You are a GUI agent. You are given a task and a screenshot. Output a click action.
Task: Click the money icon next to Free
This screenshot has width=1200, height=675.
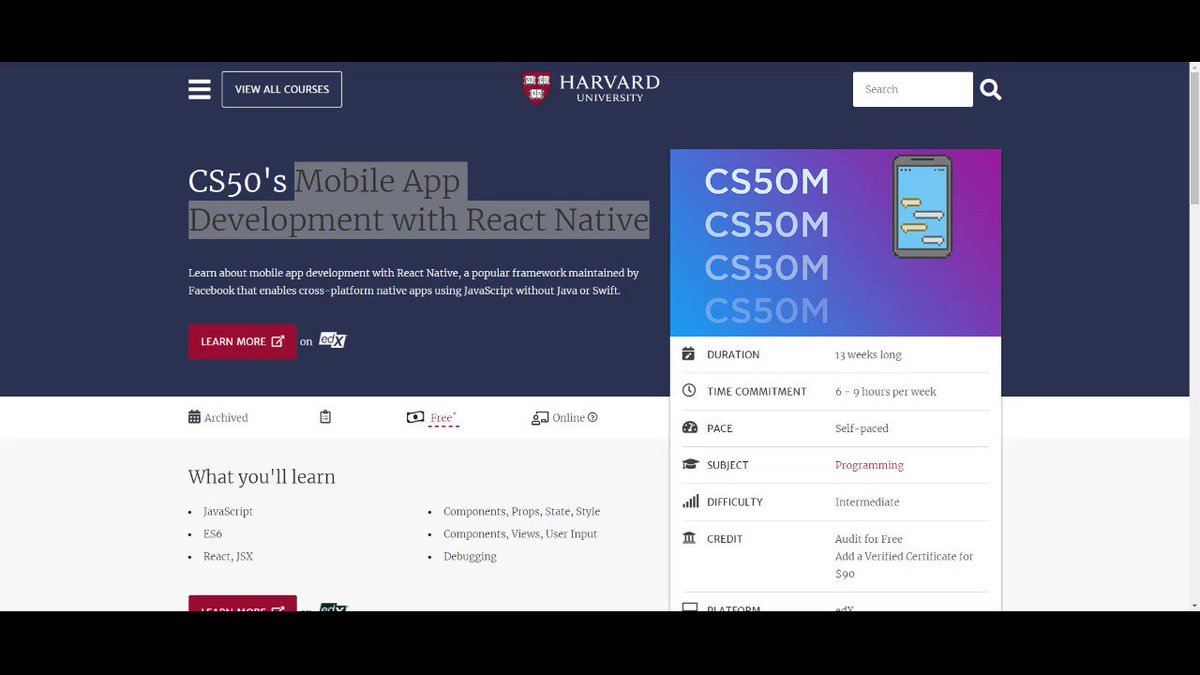[415, 417]
